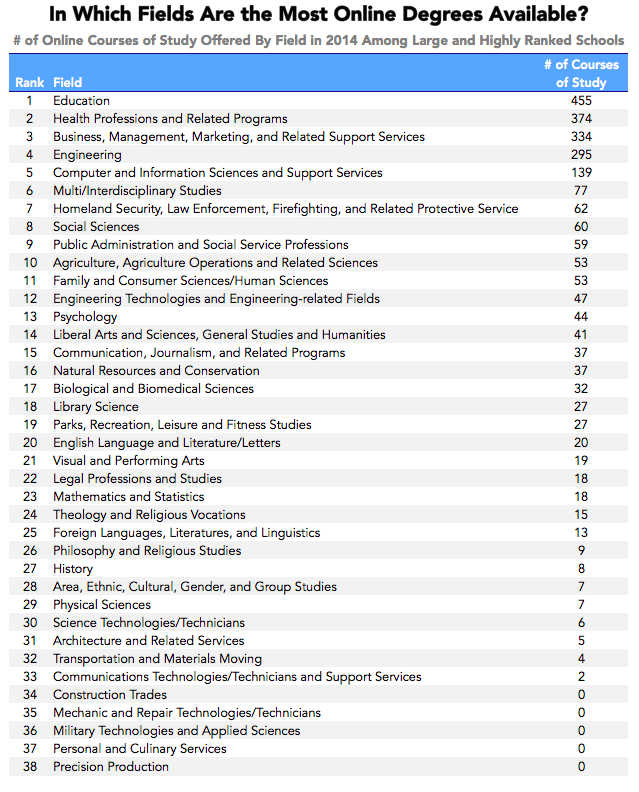Select 'Physical Sciences' in the table
Image resolution: width=639 pixels, height=792 pixels.
click(x=102, y=605)
